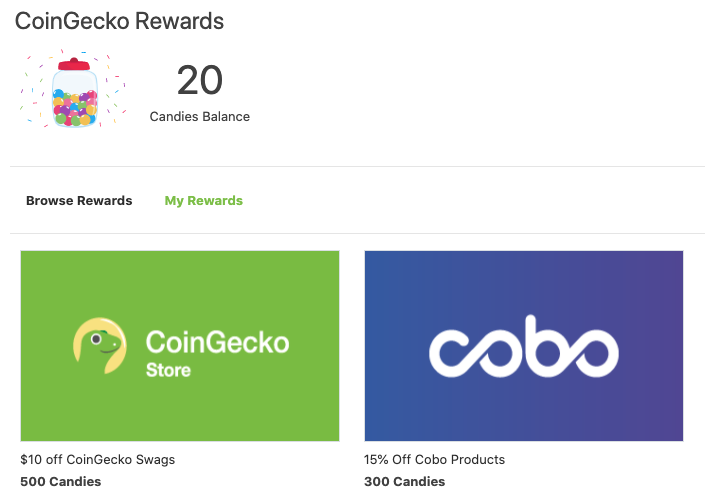Click the Candies Balance label
This screenshot has width=705, height=503.
point(200,116)
